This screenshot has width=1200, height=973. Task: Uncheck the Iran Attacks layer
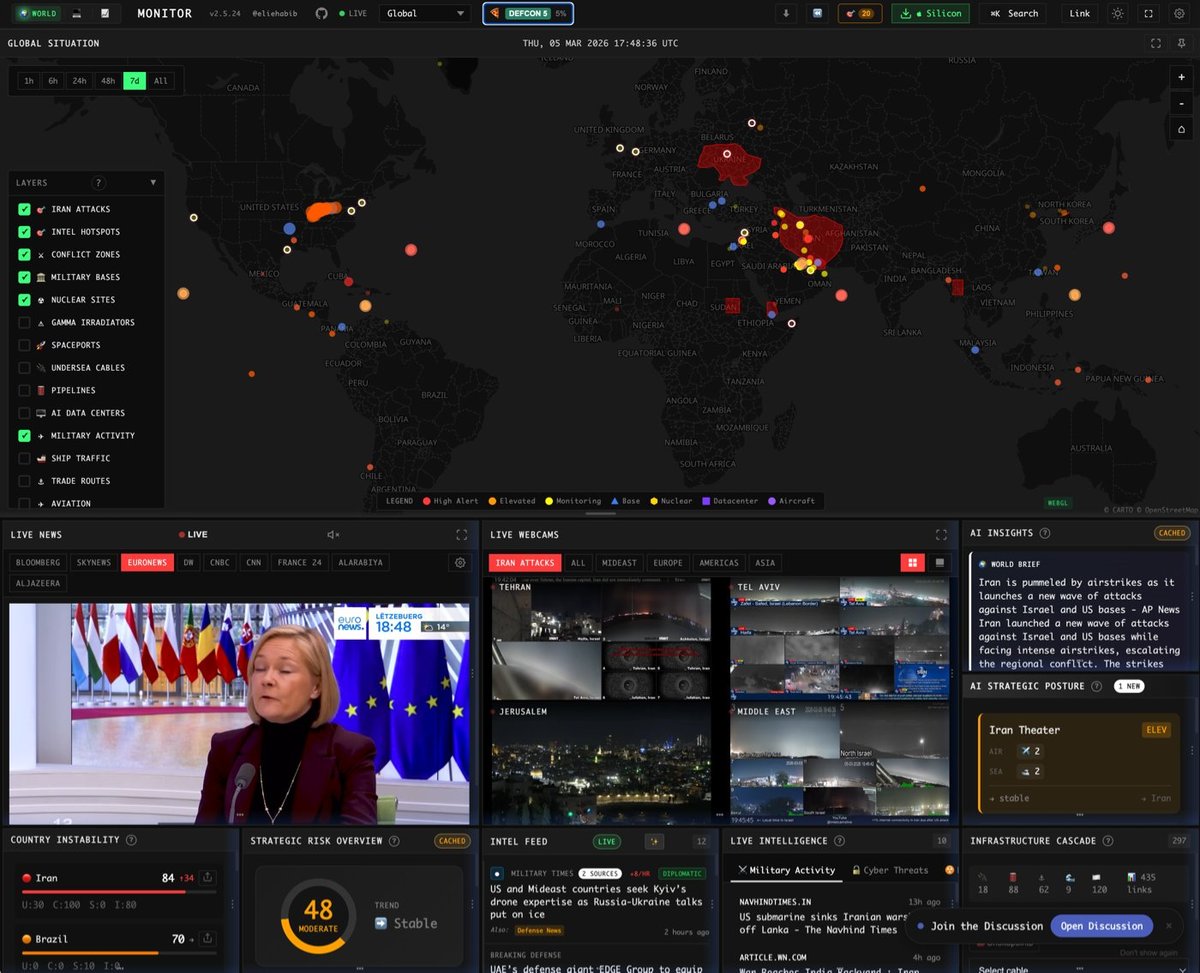(24, 209)
